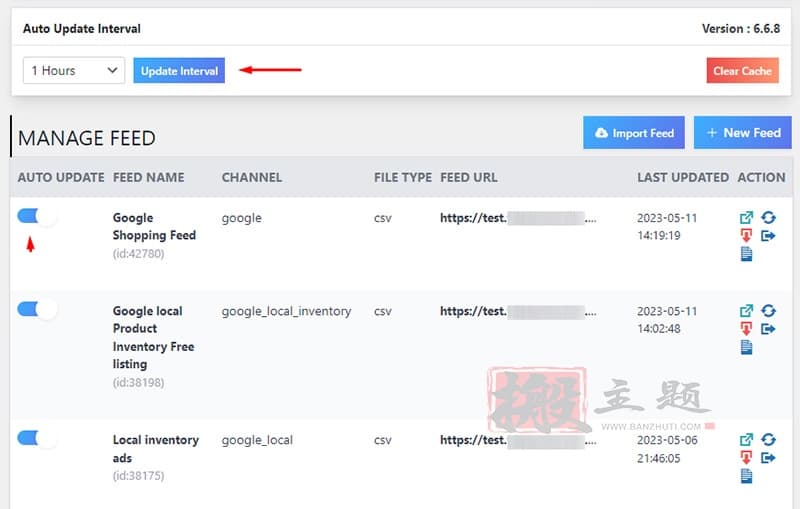
Task: Click the LAST UPDATED column header
Action: tap(683, 177)
